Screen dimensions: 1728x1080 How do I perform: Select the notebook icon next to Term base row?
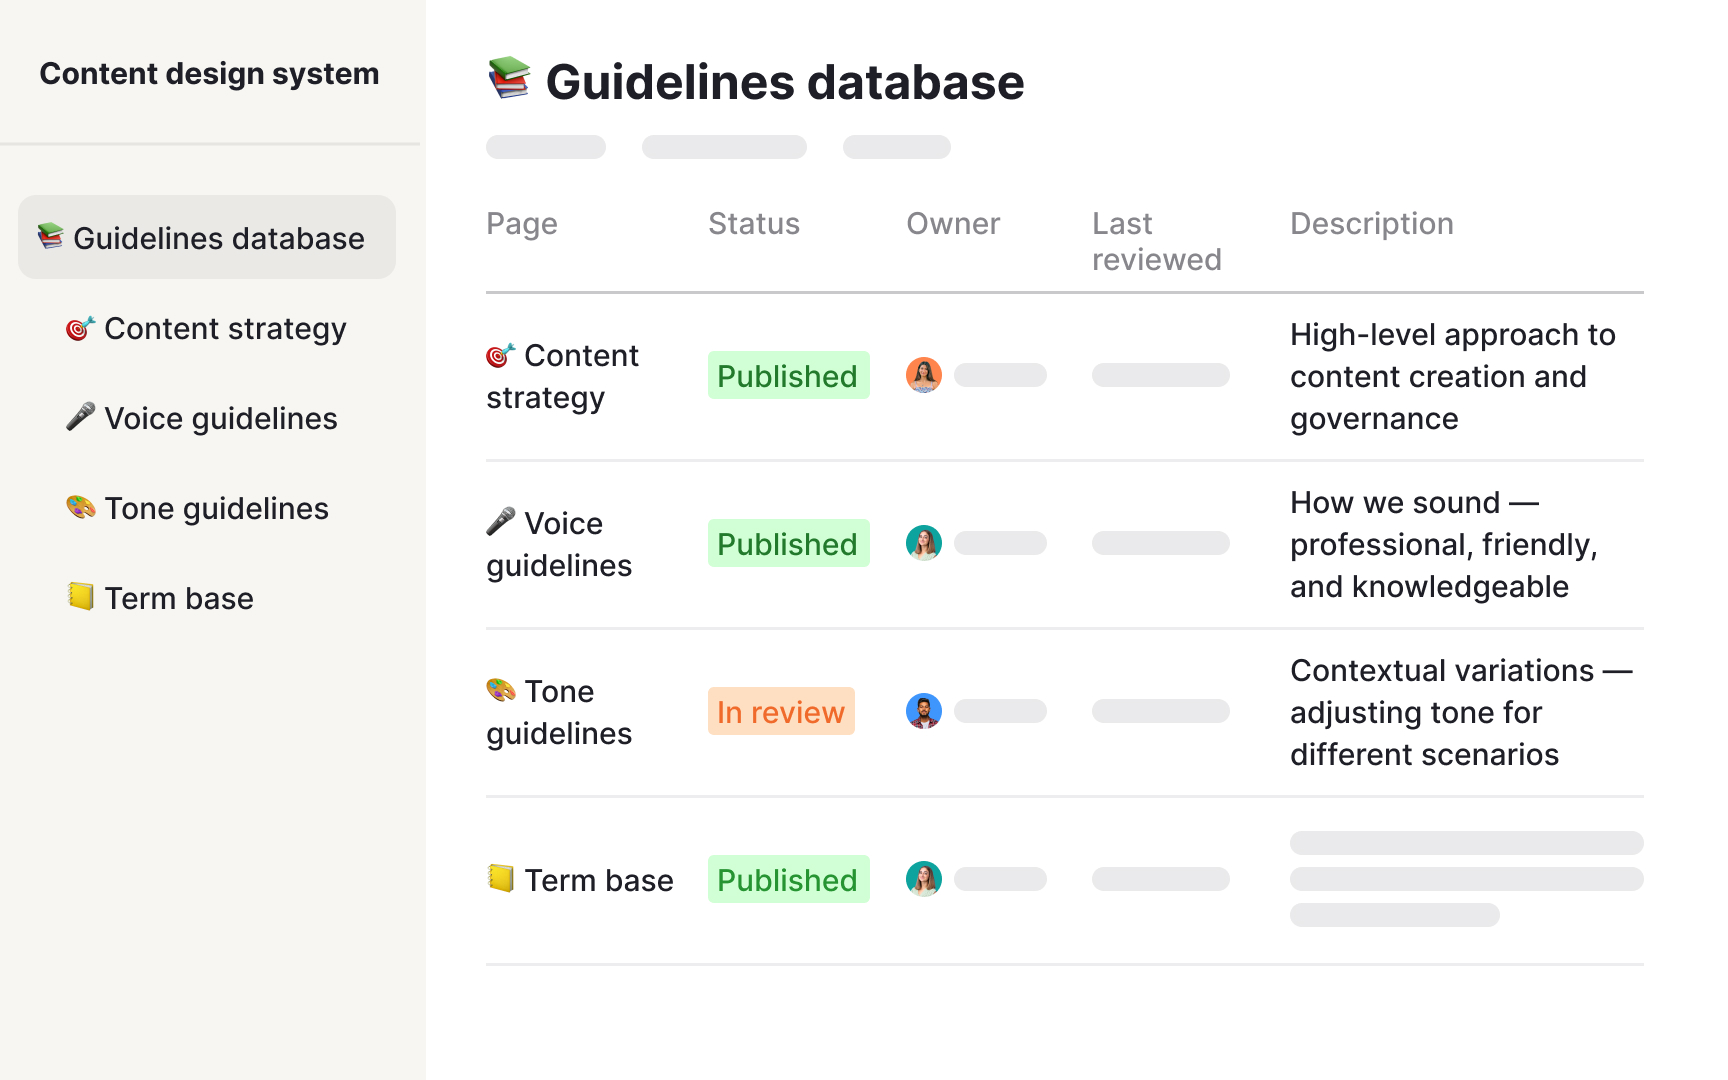pyautogui.click(x=499, y=880)
